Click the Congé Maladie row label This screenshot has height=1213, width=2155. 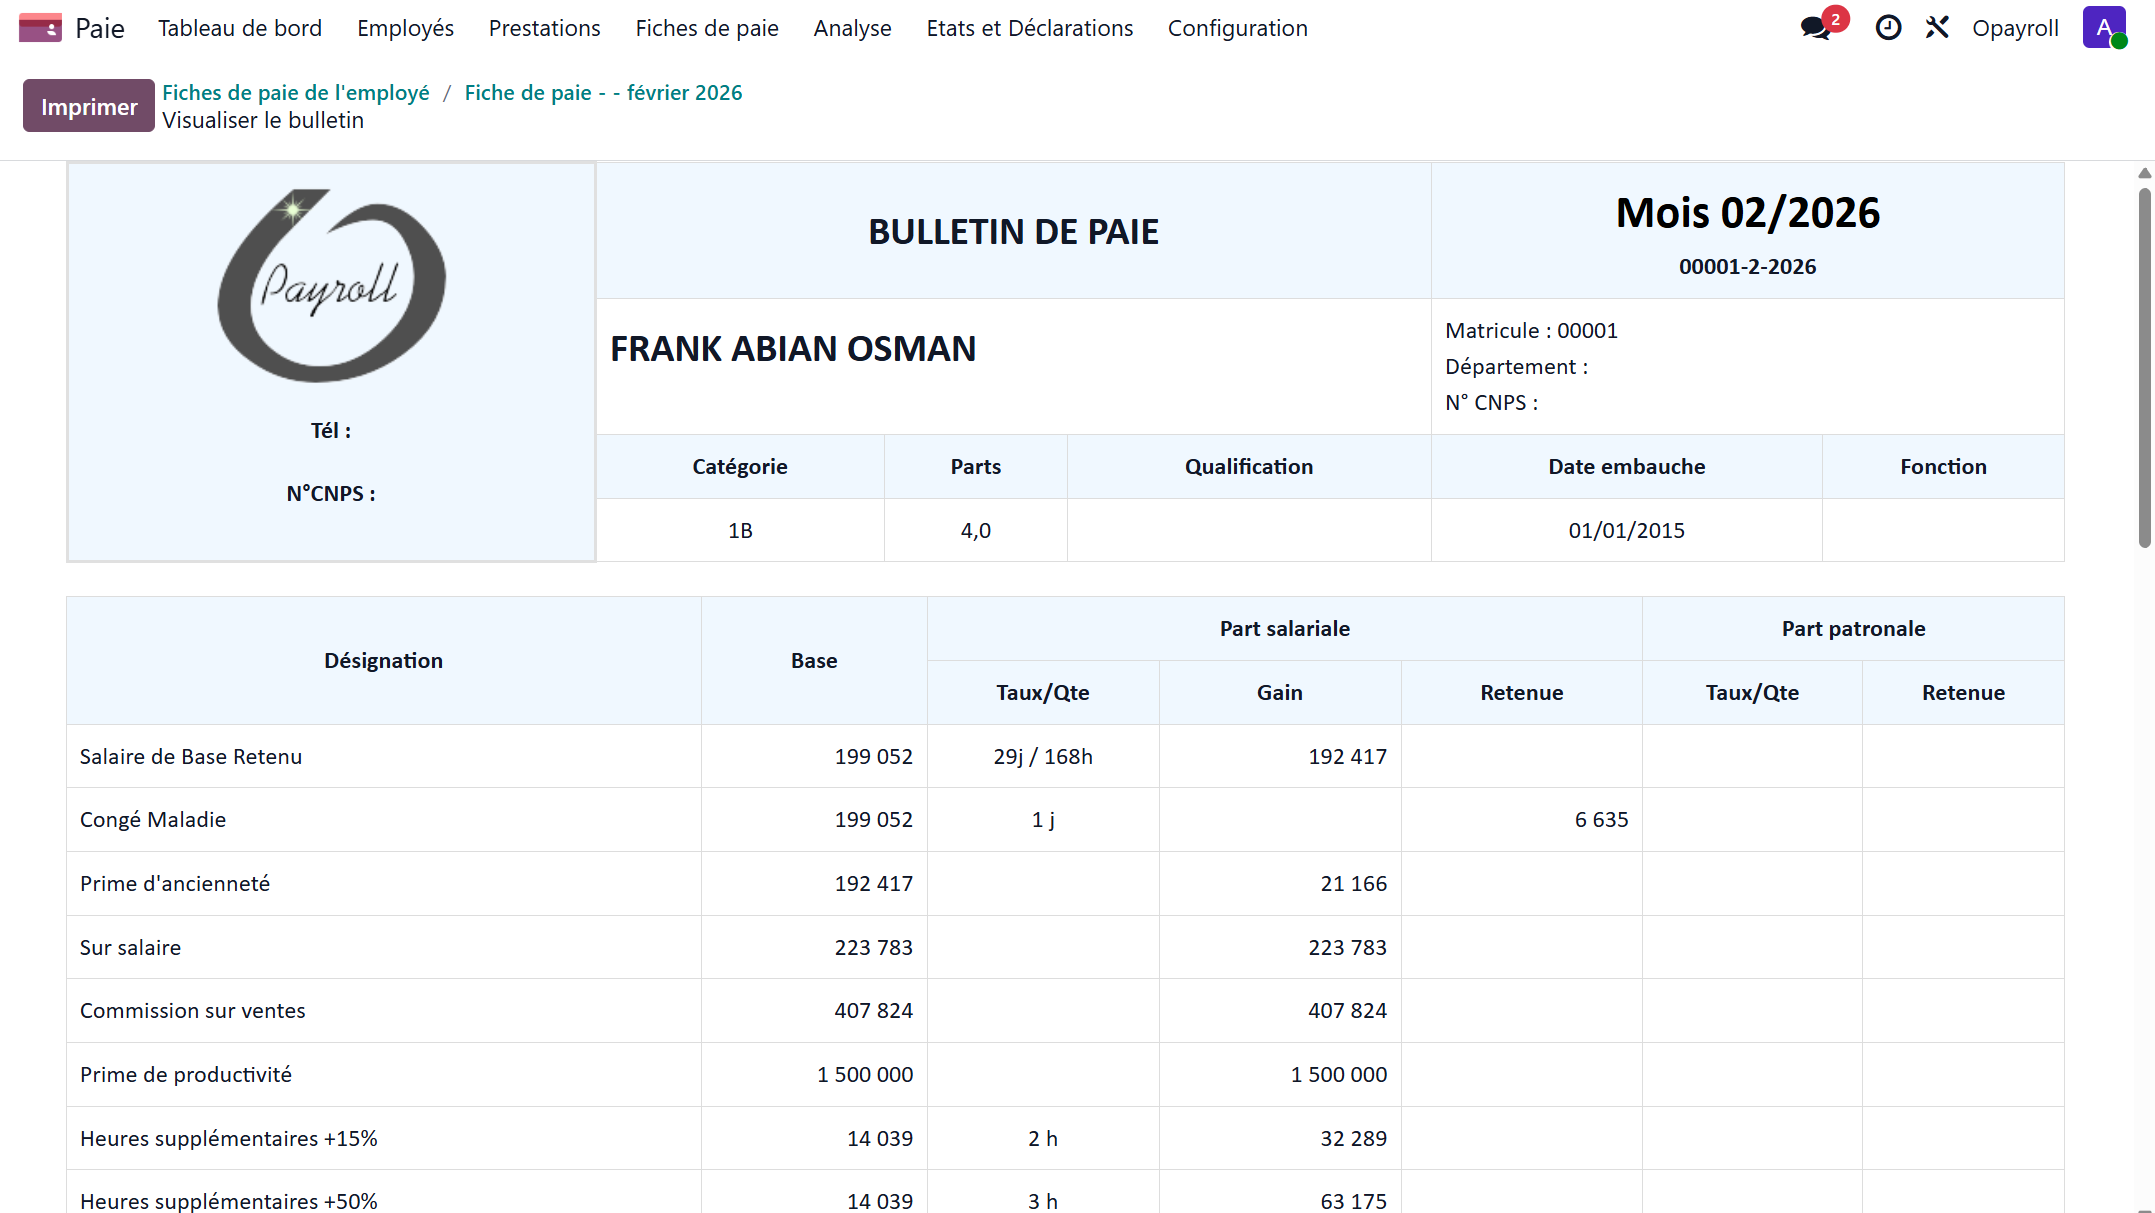(153, 819)
